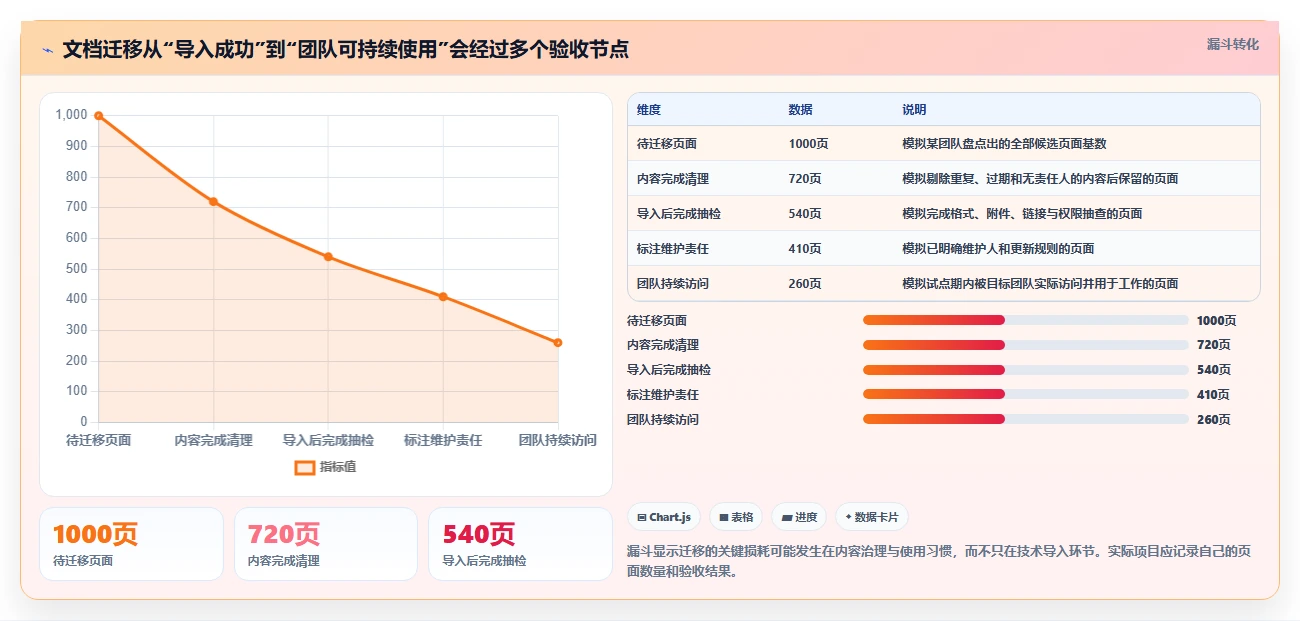Click the 1000页 value in the table
The image size is (1300, 621).
click(808, 144)
